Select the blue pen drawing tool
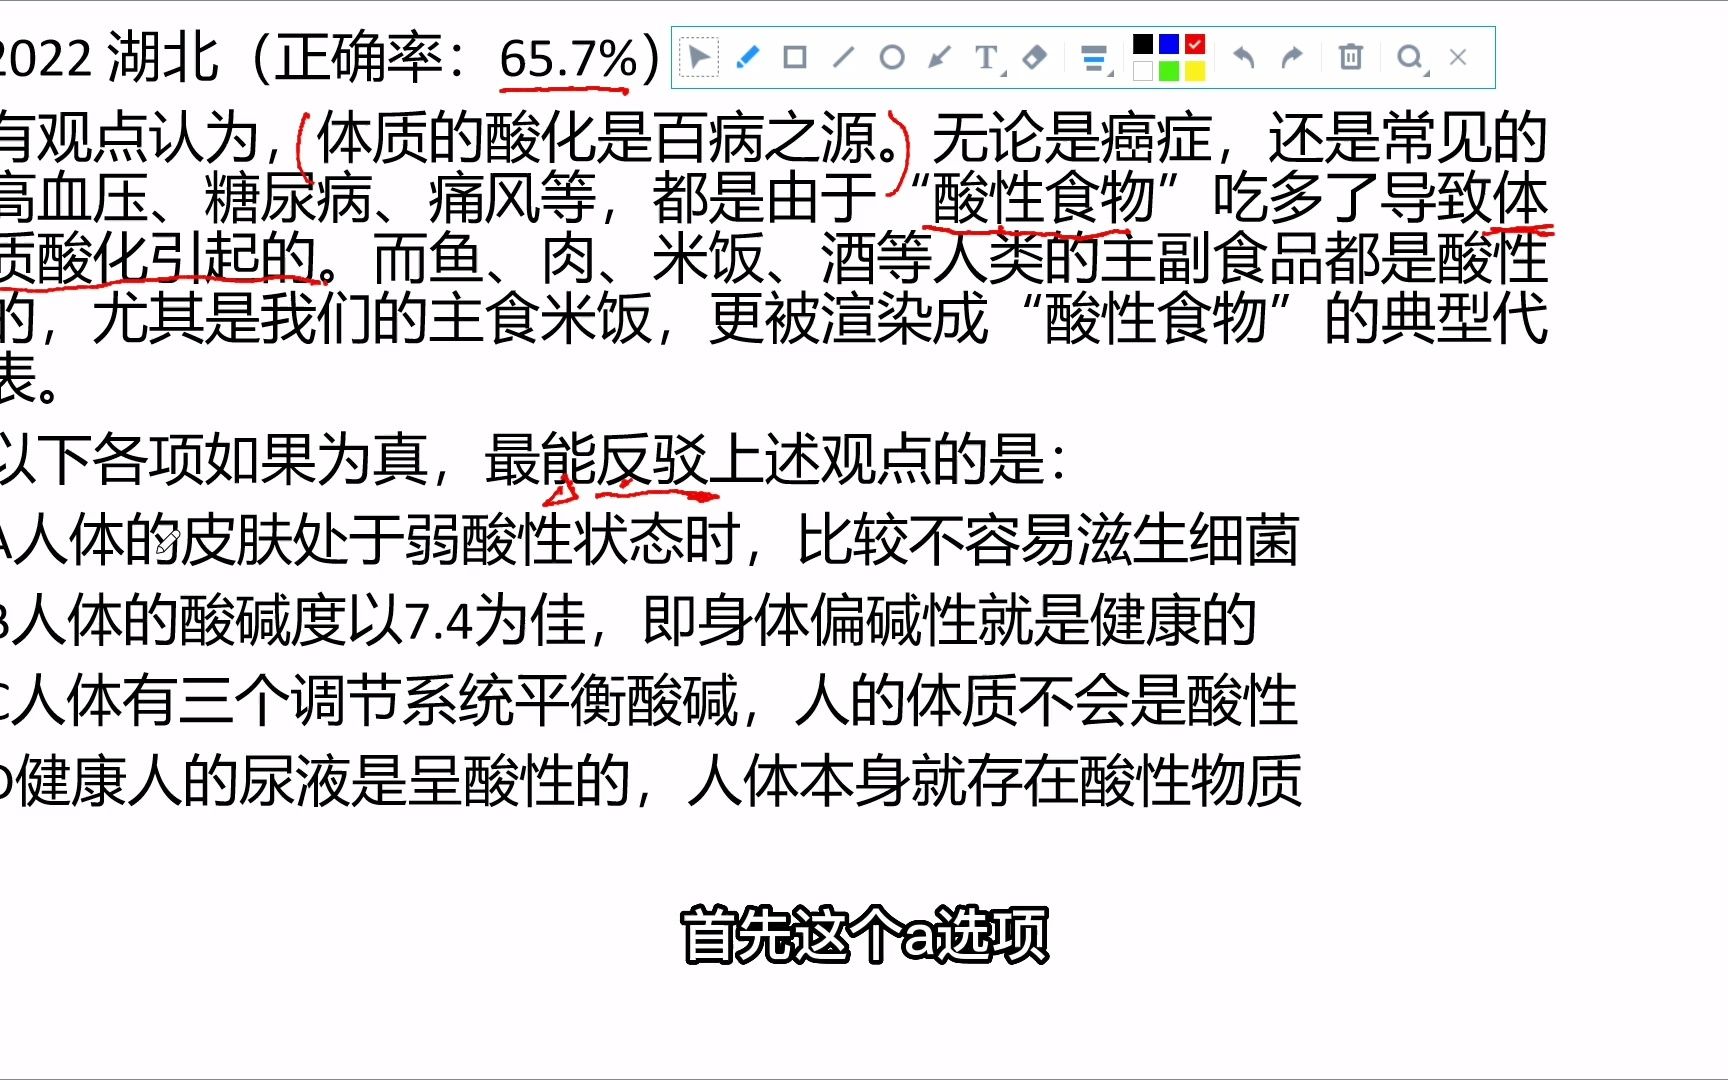Image resolution: width=1728 pixels, height=1080 pixels. (747, 57)
